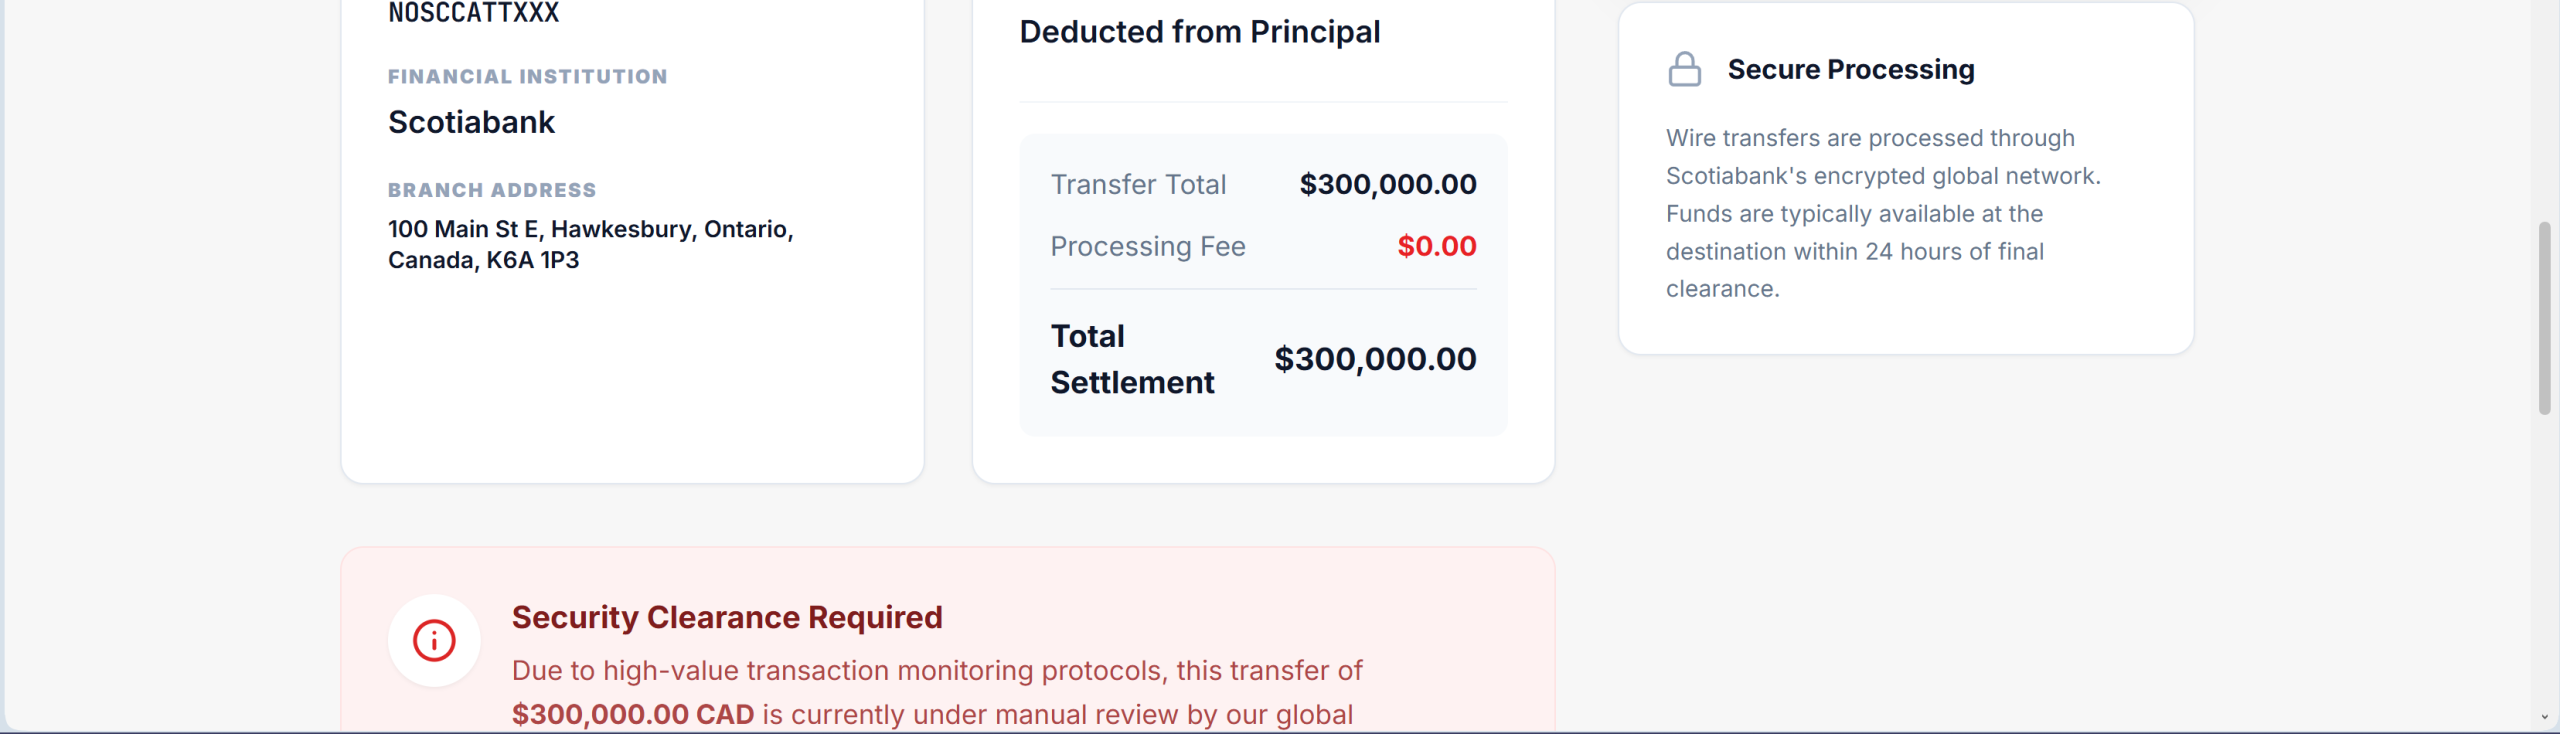The image size is (2560, 734).
Task: Click the Security Clearance Required heading
Action: point(727,617)
